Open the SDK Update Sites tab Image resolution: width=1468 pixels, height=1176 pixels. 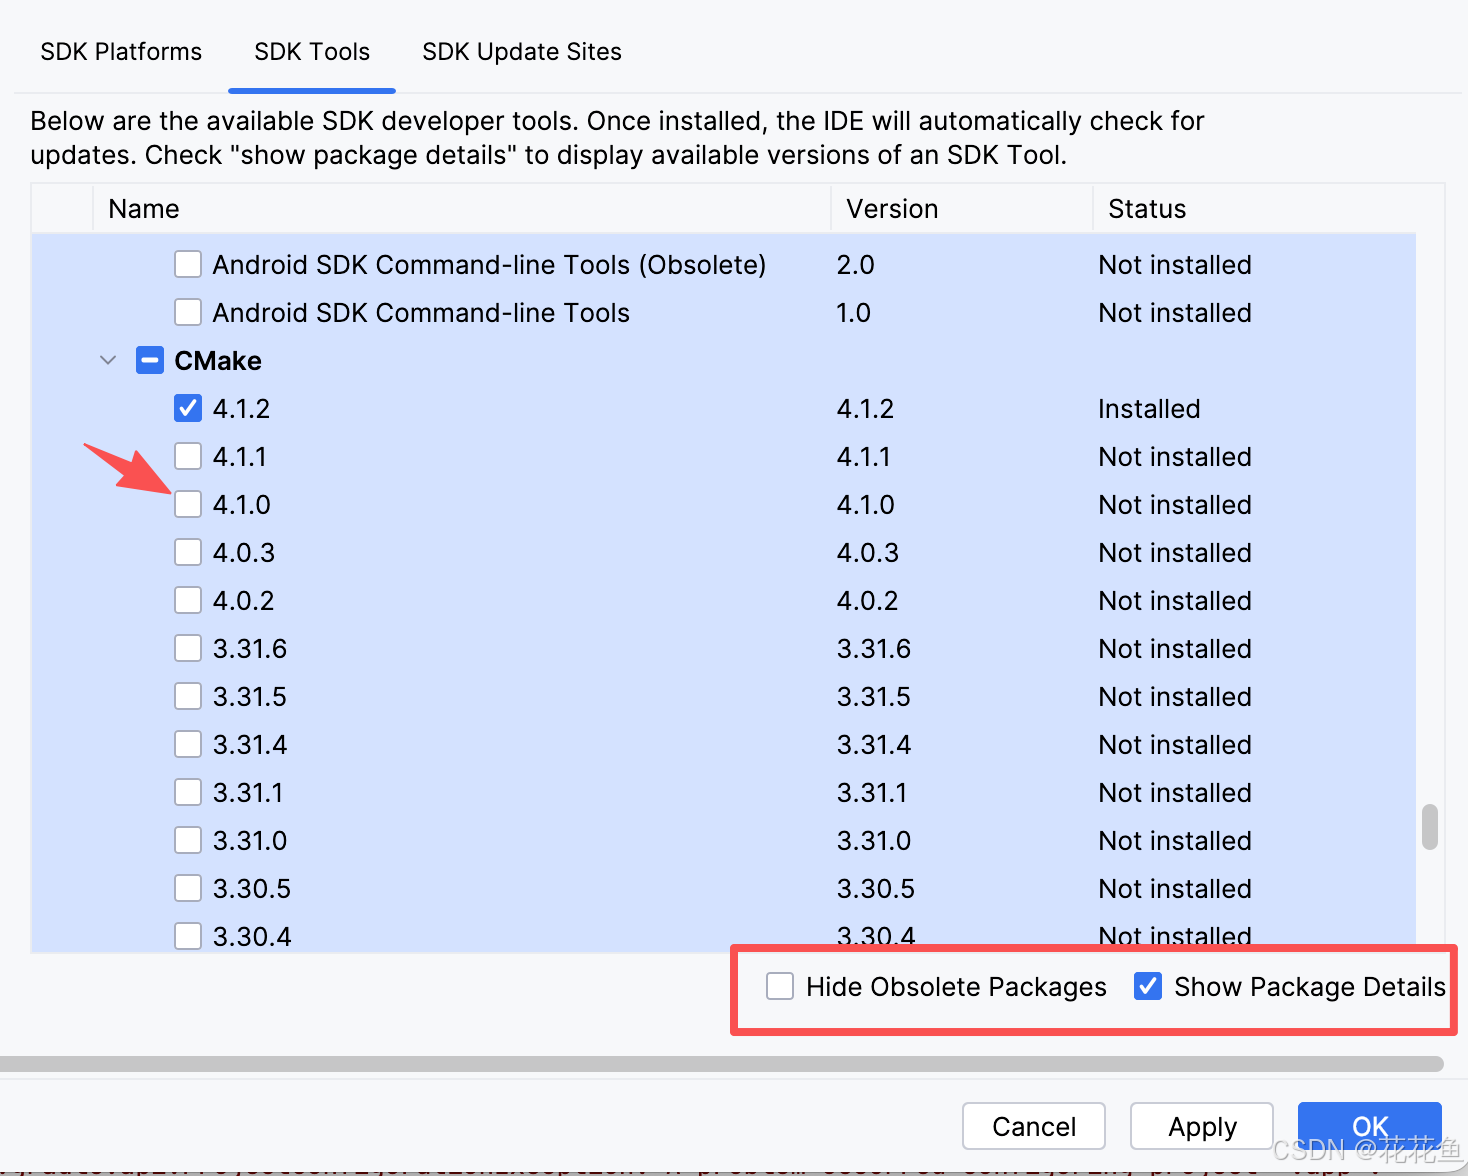[522, 52]
